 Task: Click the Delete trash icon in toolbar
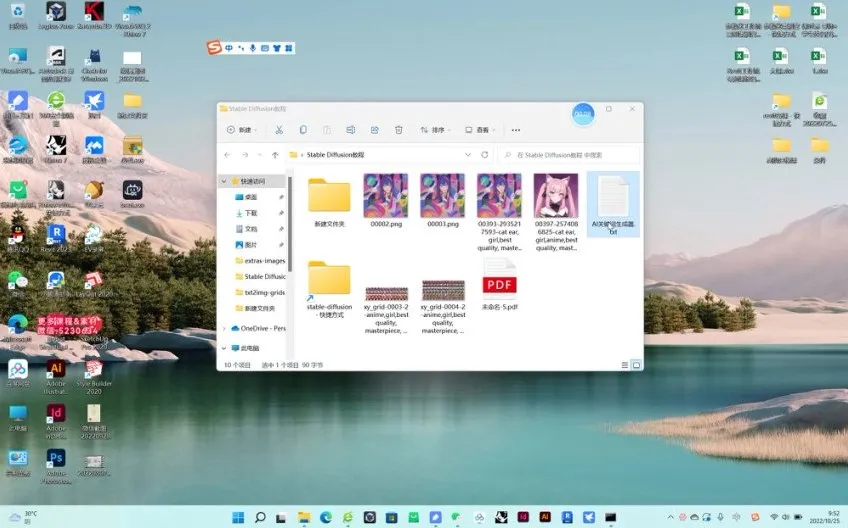click(398, 130)
